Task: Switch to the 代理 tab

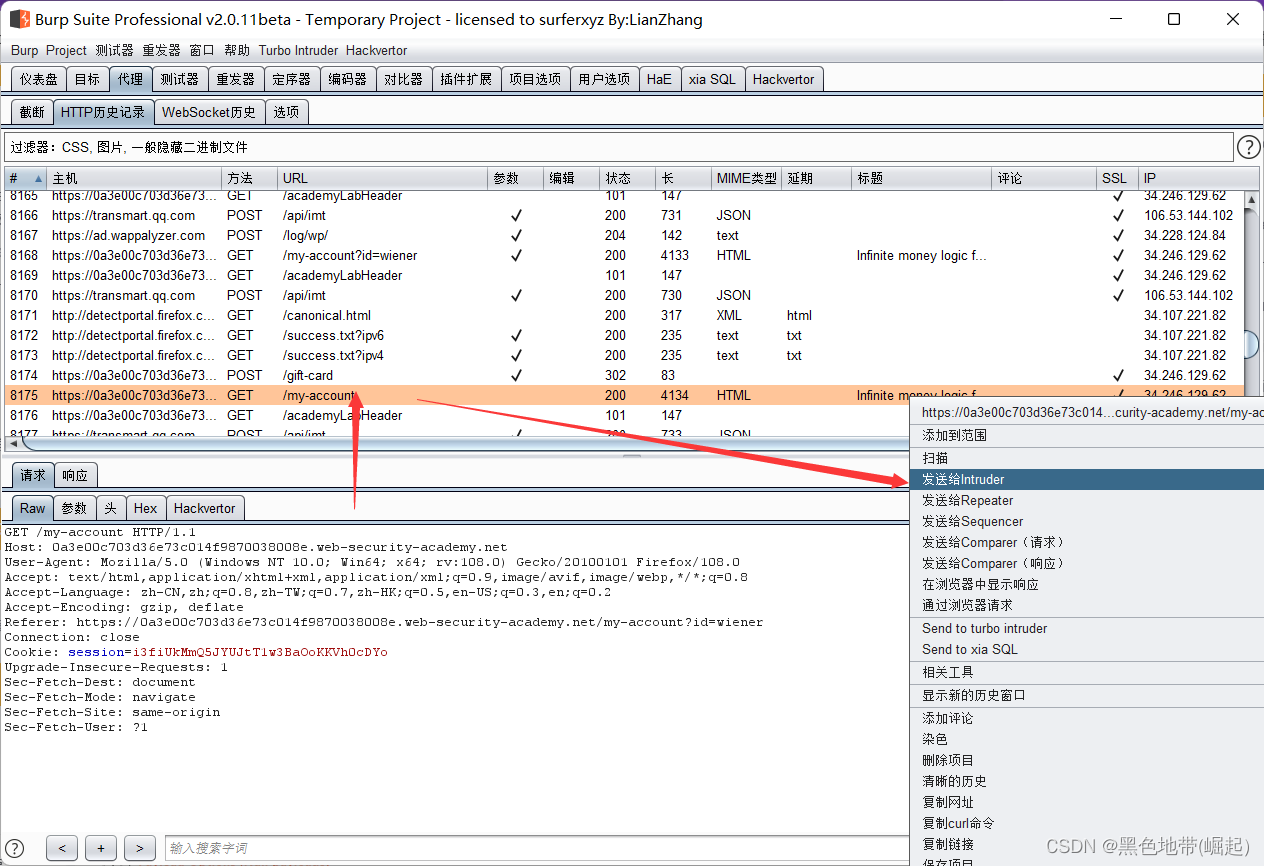Action: click(130, 79)
